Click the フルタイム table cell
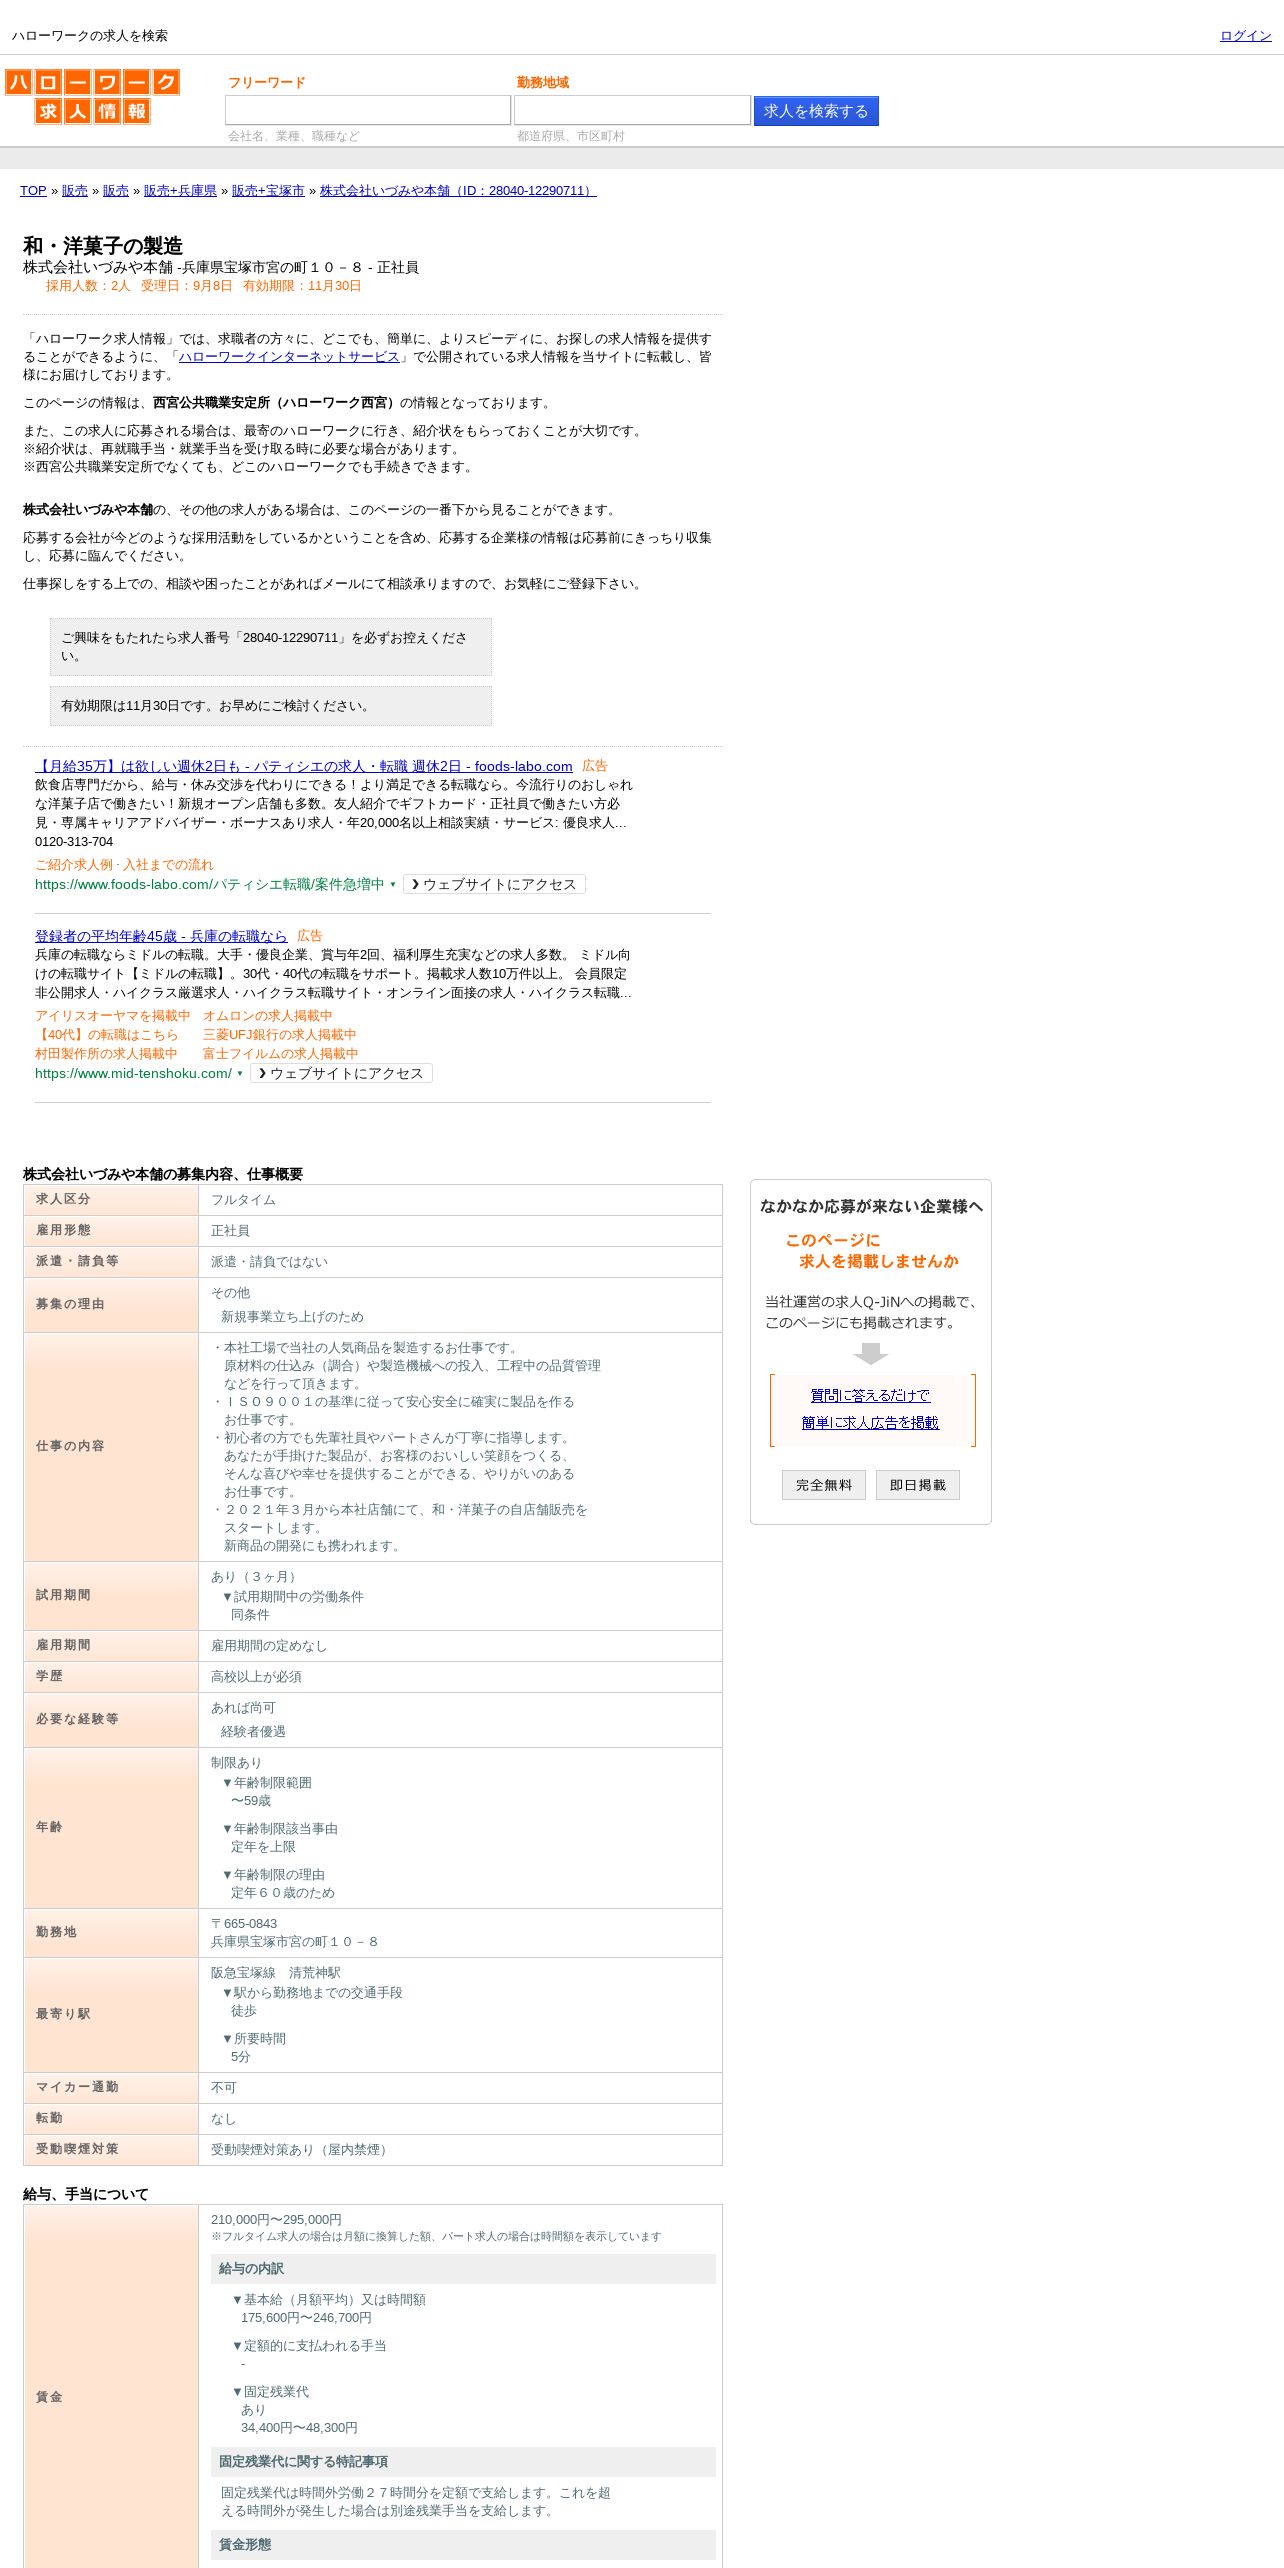The width and height of the screenshot is (1284, 2568). 460,1200
